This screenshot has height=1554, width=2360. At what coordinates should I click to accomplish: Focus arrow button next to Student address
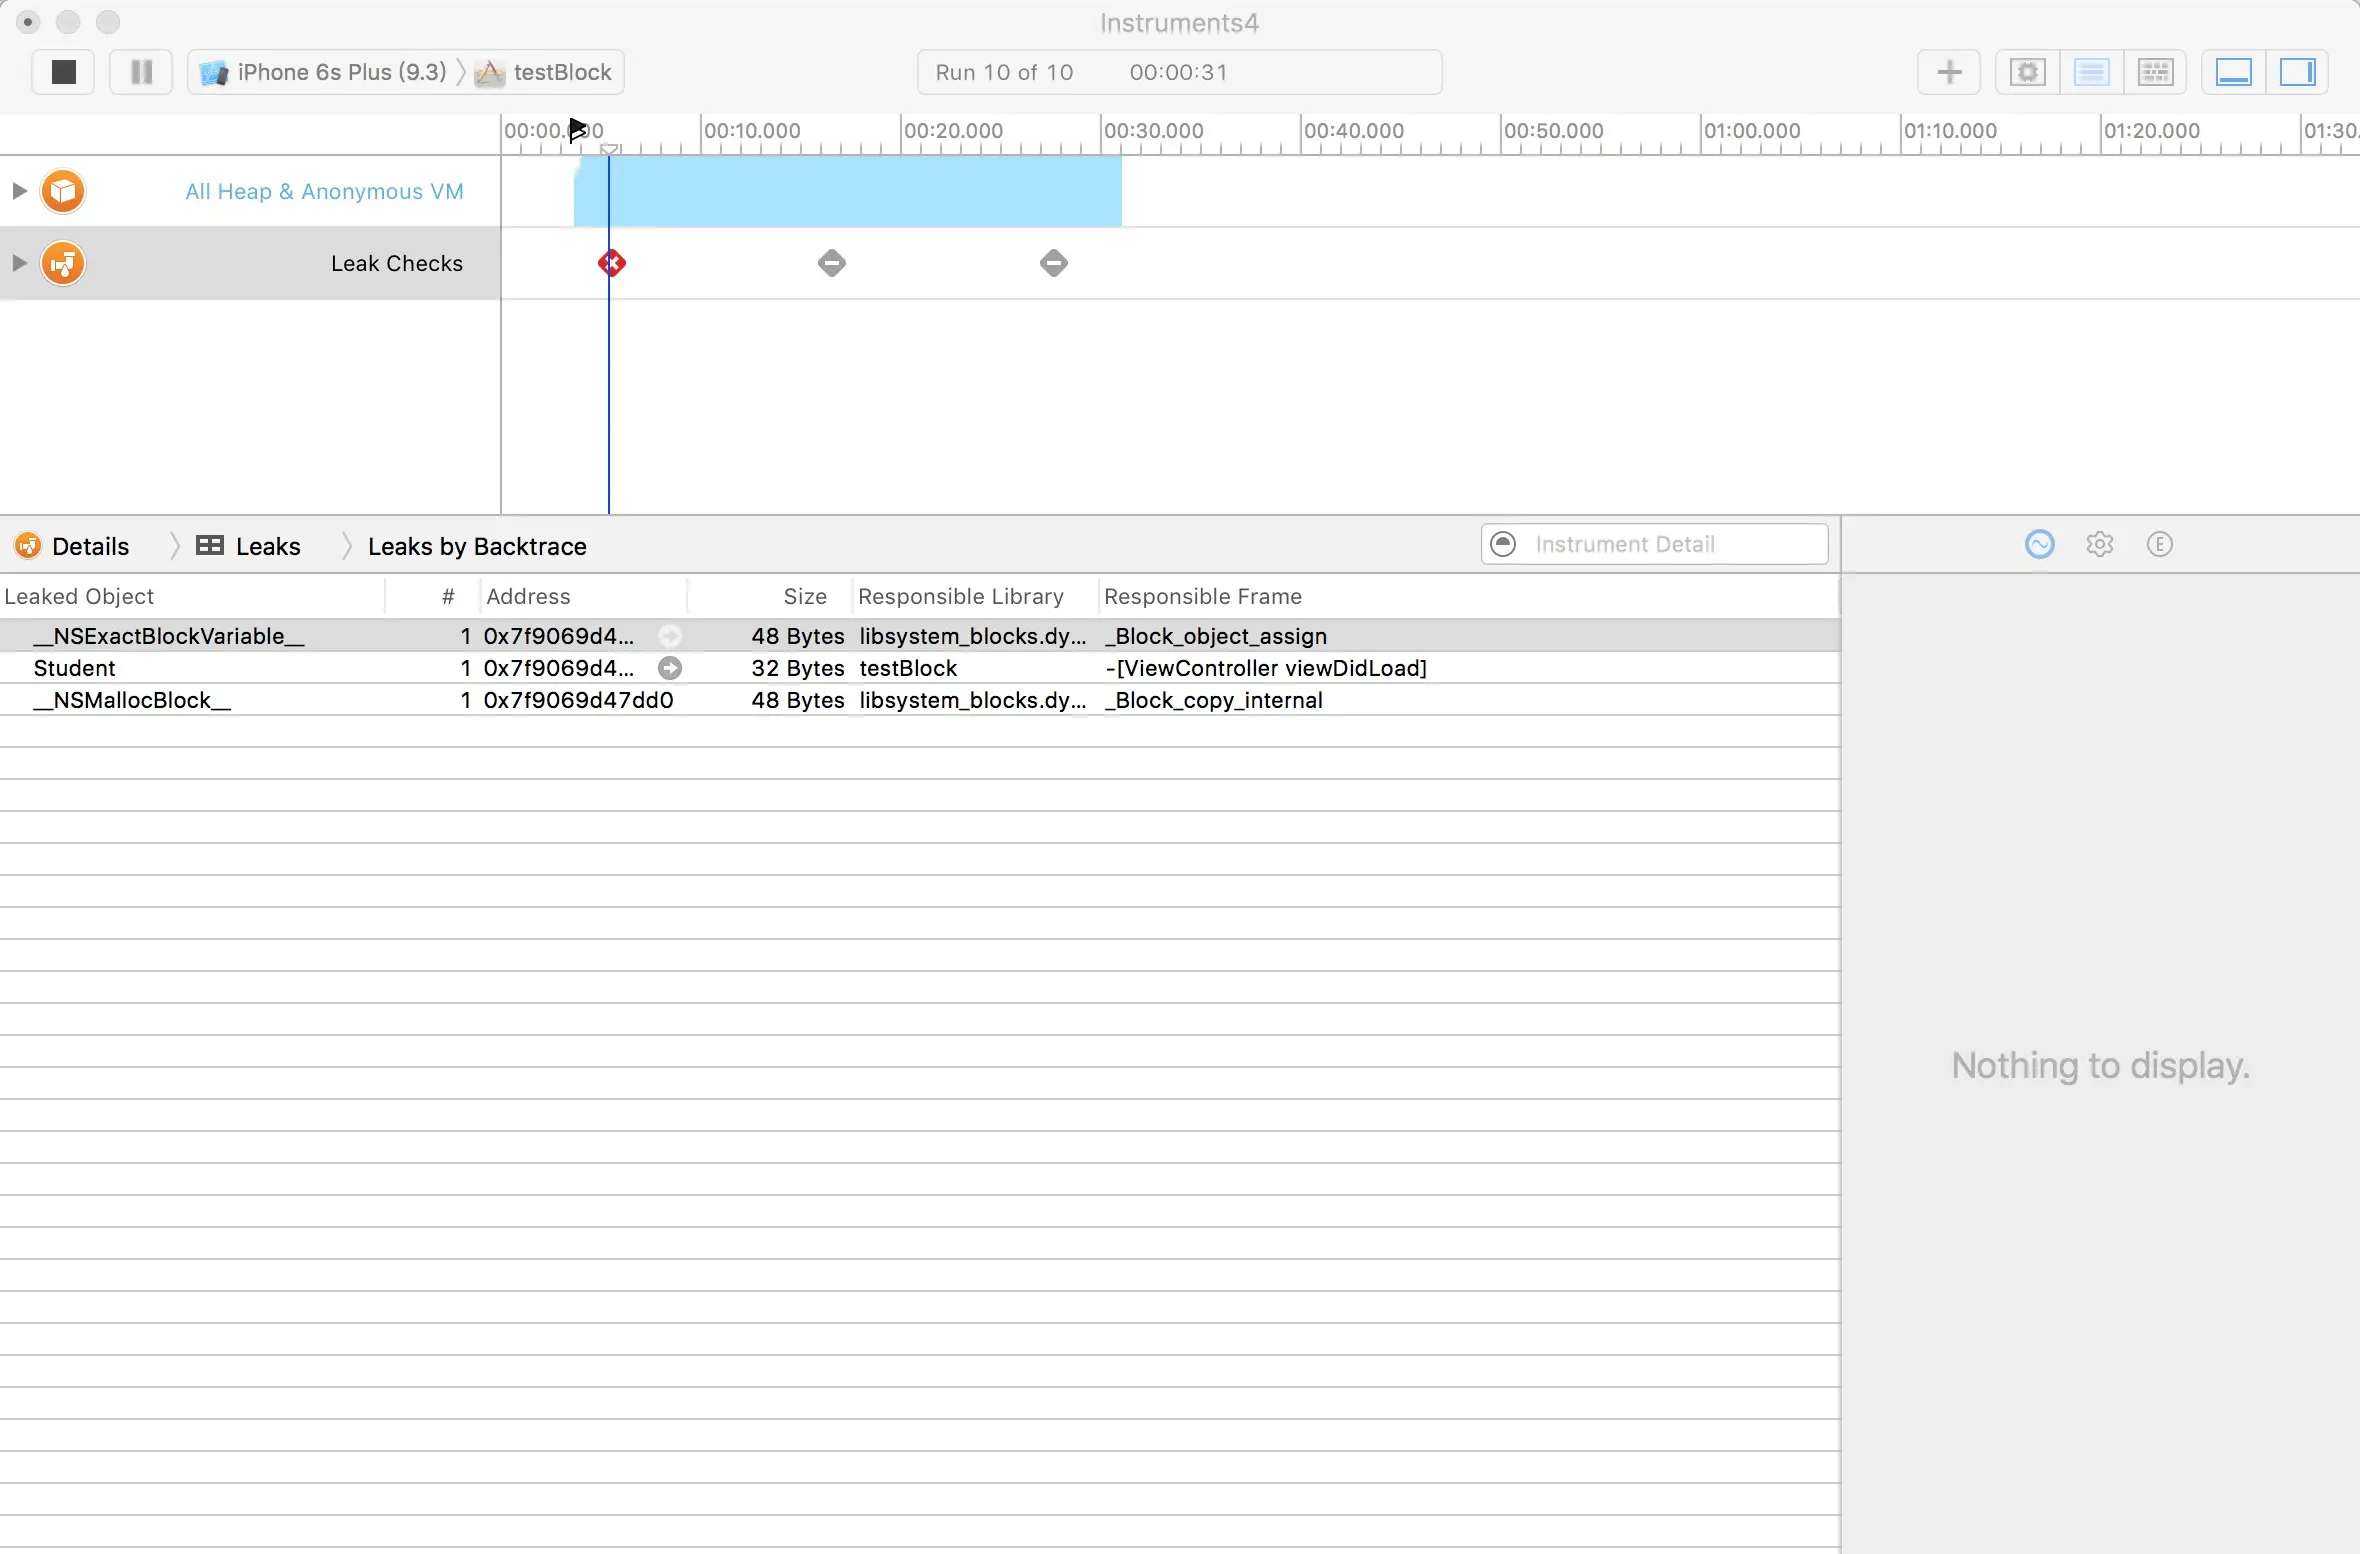coord(670,668)
